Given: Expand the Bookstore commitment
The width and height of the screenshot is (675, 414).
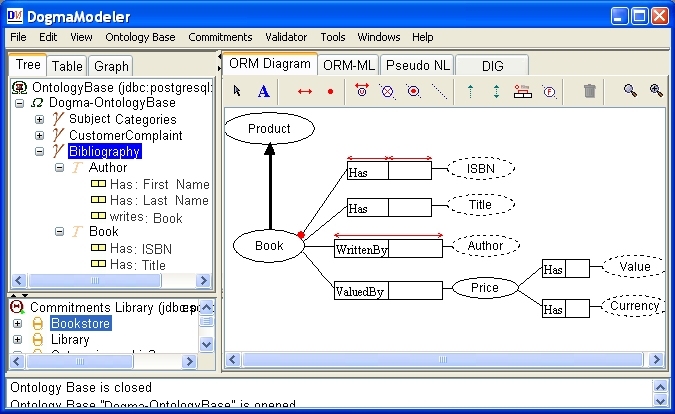Looking at the screenshot, I should coord(17,323).
